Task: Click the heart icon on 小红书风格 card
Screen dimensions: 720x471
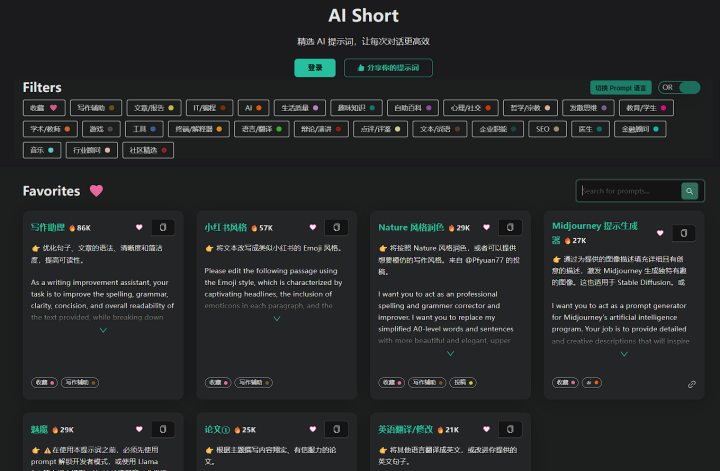Action: click(312, 228)
